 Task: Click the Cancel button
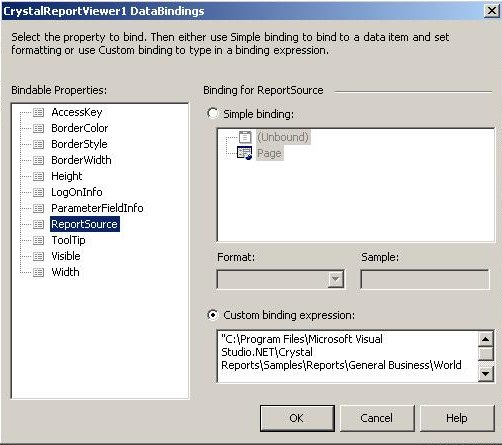377,418
